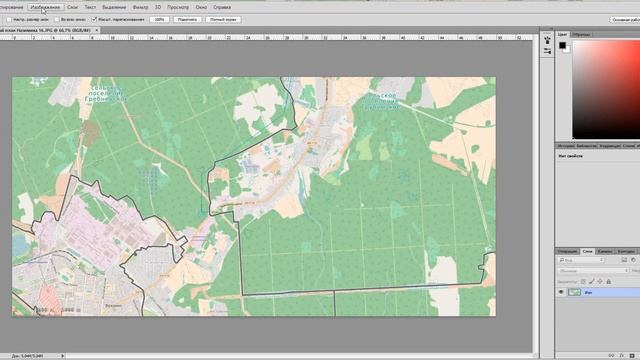Click the black foreground color swatch

tap(562, 45)
